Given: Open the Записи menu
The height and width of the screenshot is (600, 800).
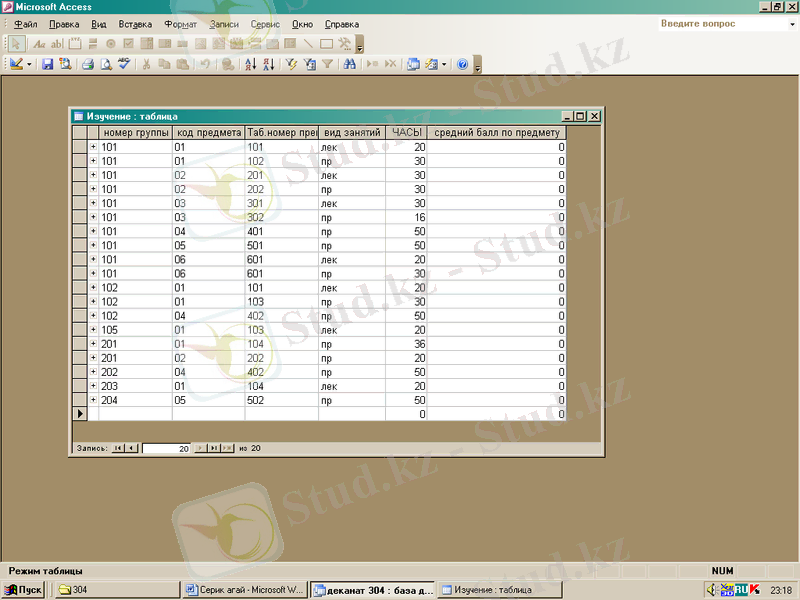Looking at the screenshot, I should tap(224, 24).
